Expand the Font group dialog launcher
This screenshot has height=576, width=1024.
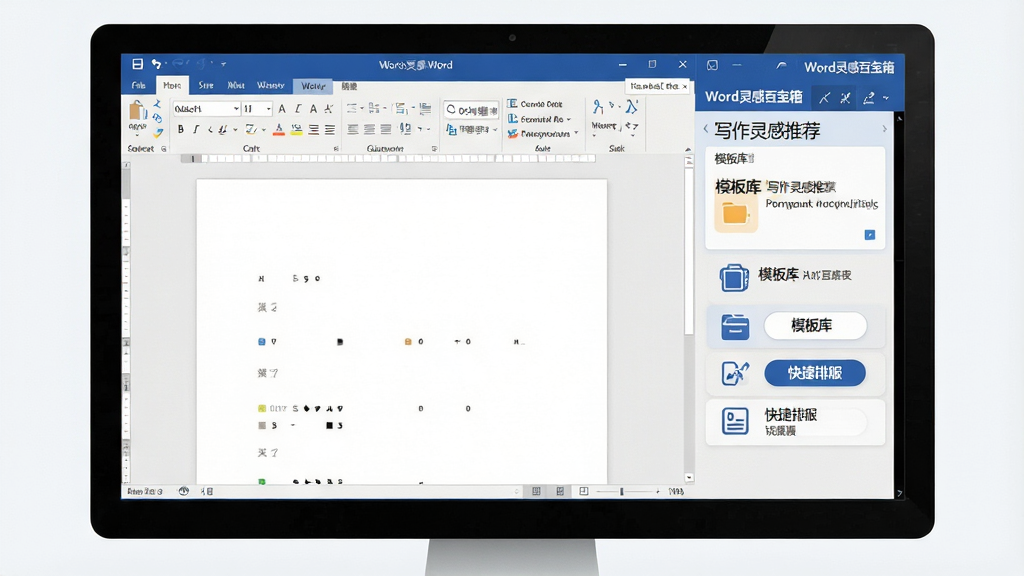tap(336, 149)
